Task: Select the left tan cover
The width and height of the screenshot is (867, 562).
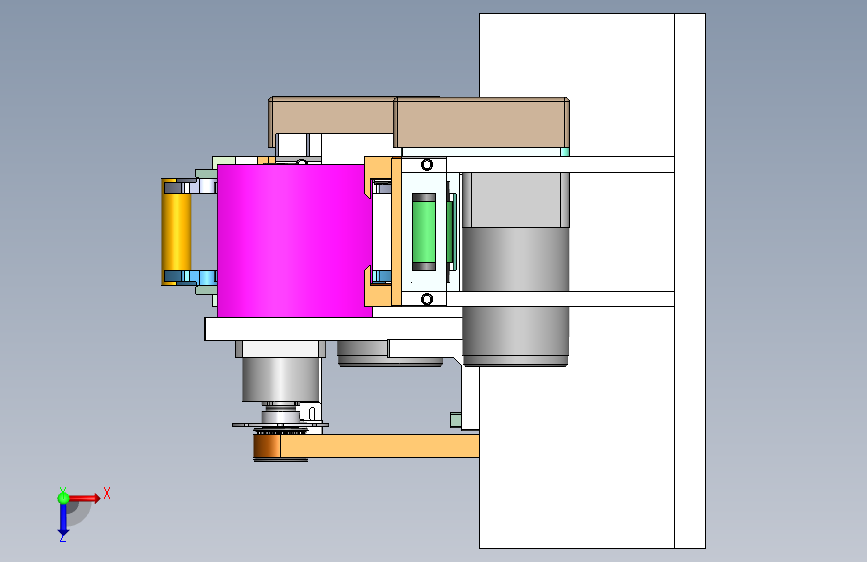Action: pos(332,115)
